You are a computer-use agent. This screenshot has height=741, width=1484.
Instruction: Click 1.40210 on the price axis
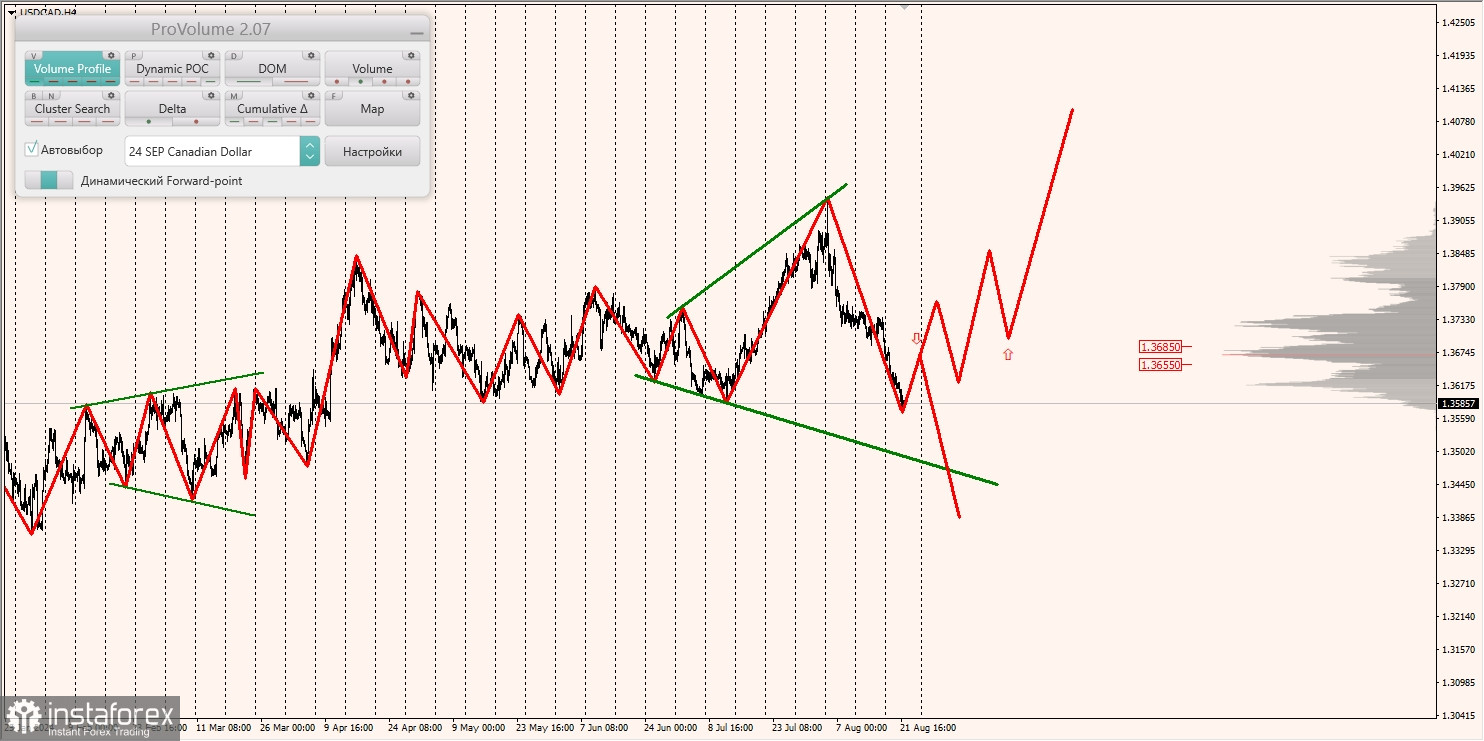pyautogui.click(x=1459, y=155)
